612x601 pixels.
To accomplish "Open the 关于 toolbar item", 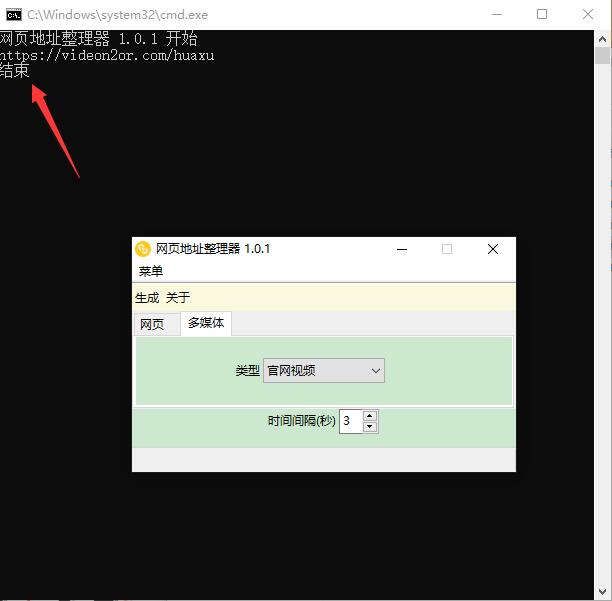I will [x=178, y=298].
